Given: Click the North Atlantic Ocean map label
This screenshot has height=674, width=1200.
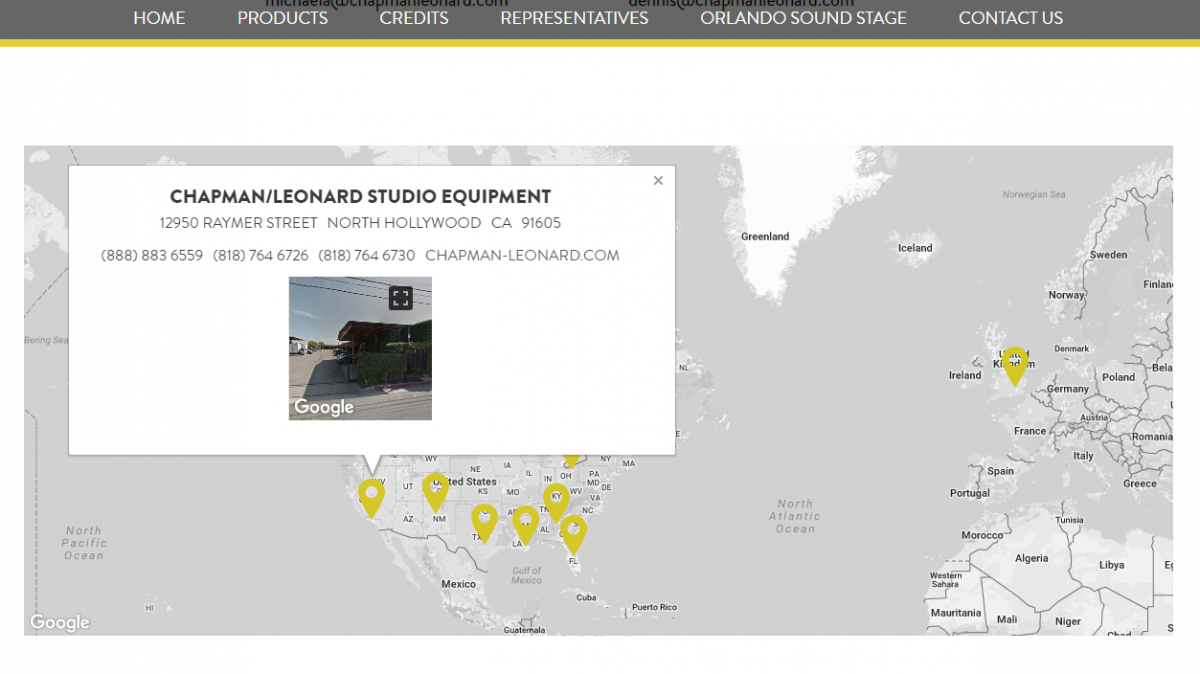Looking at the screenshot, I should point(796,516).
